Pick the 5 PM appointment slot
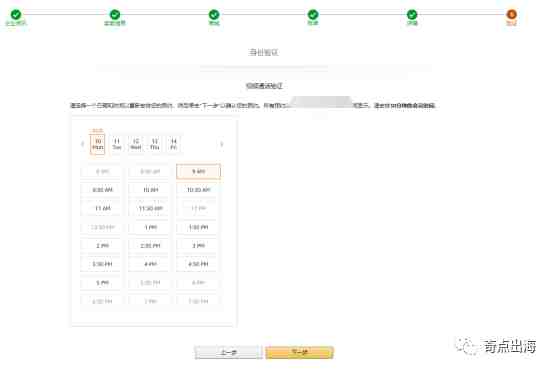 [103, 283]
